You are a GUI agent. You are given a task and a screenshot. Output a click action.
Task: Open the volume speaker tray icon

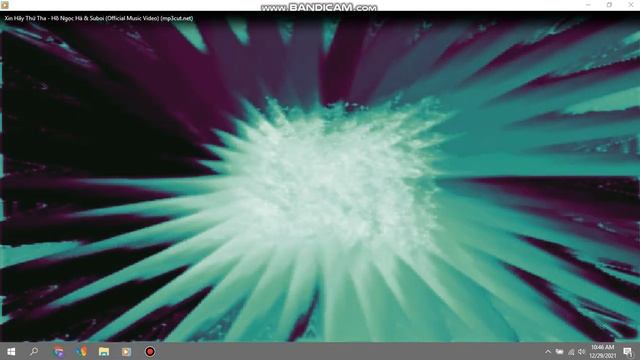tap(582, 351)
